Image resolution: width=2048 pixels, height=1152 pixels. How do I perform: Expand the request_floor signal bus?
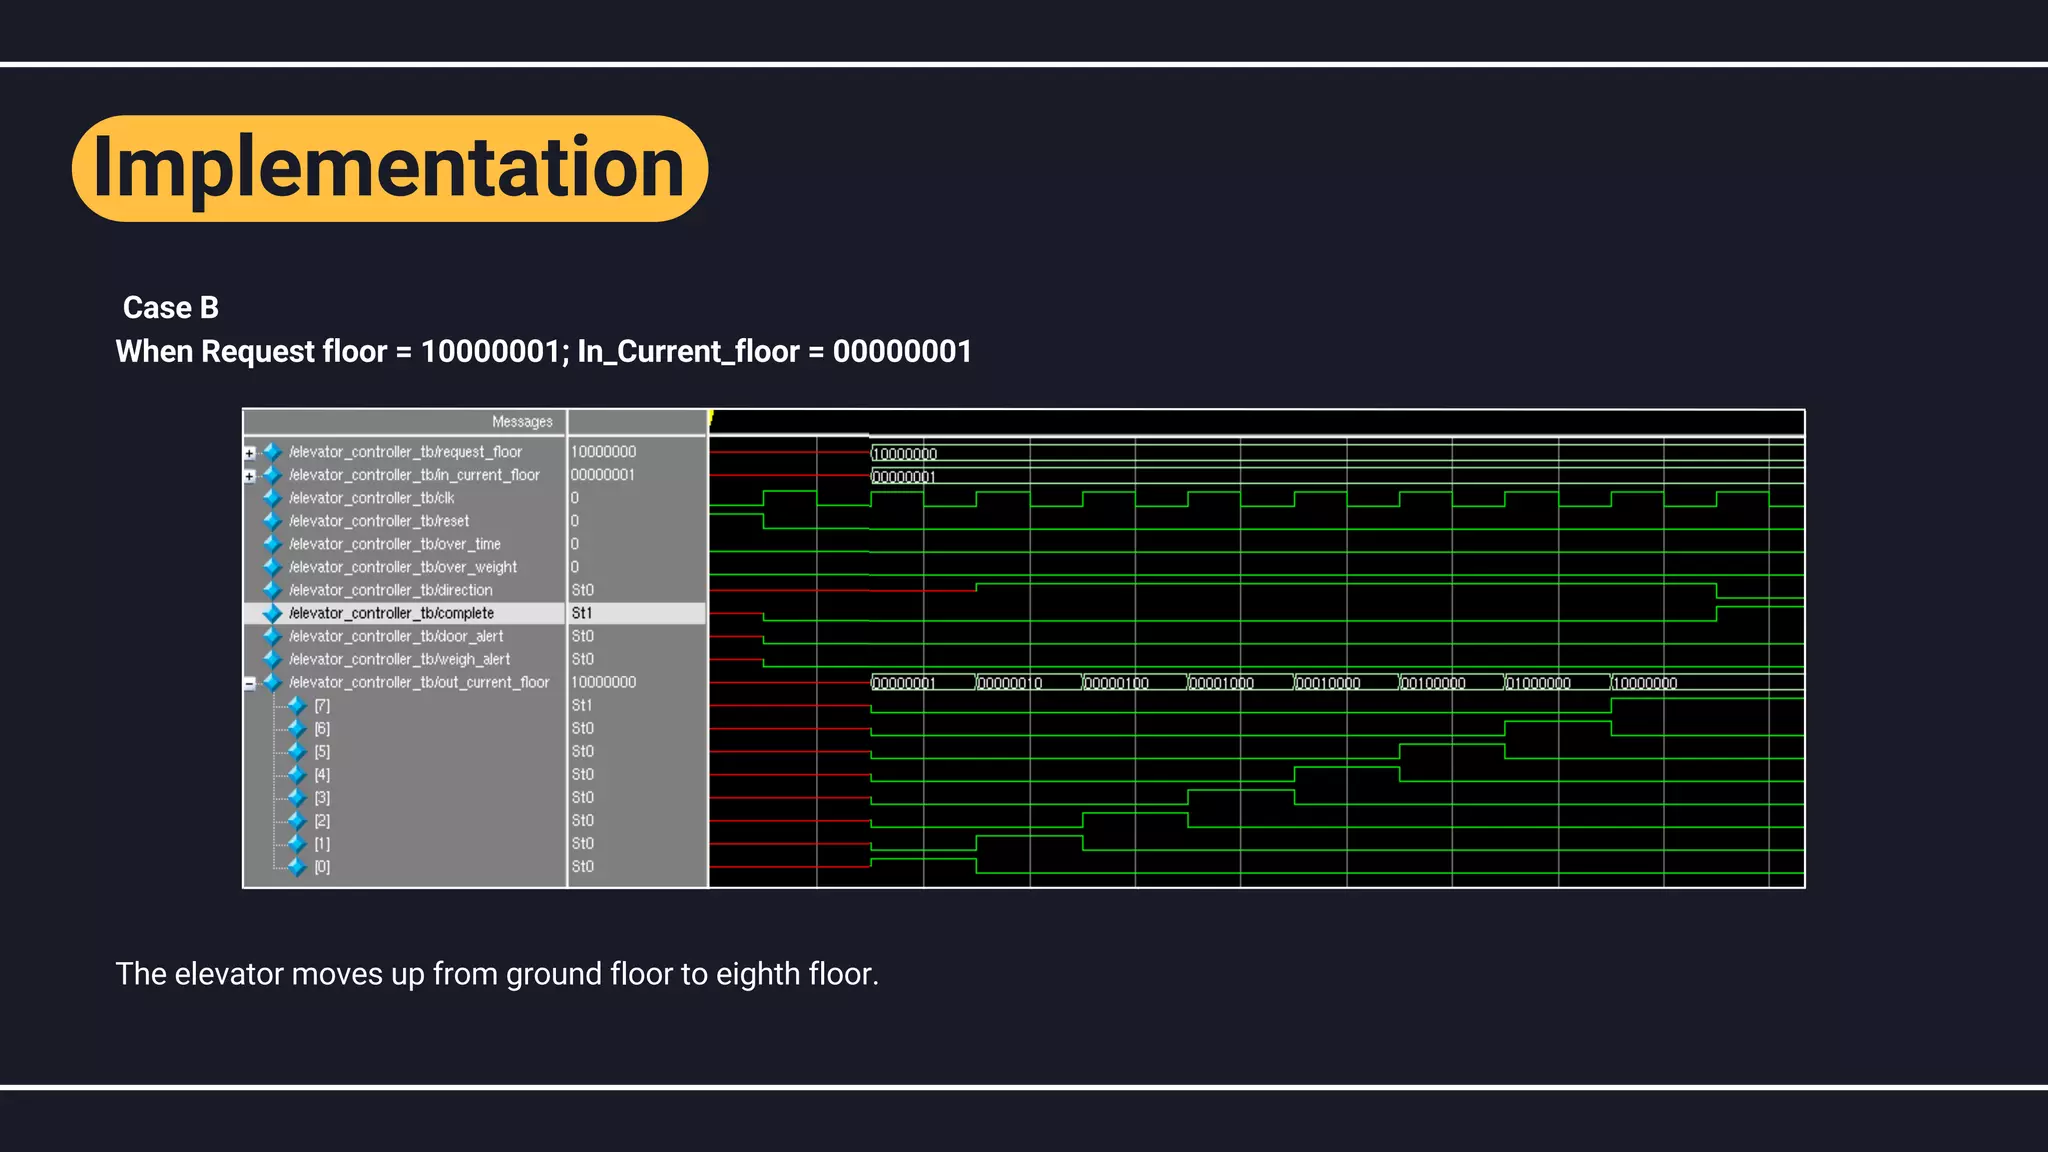click(x=249, y=453)
